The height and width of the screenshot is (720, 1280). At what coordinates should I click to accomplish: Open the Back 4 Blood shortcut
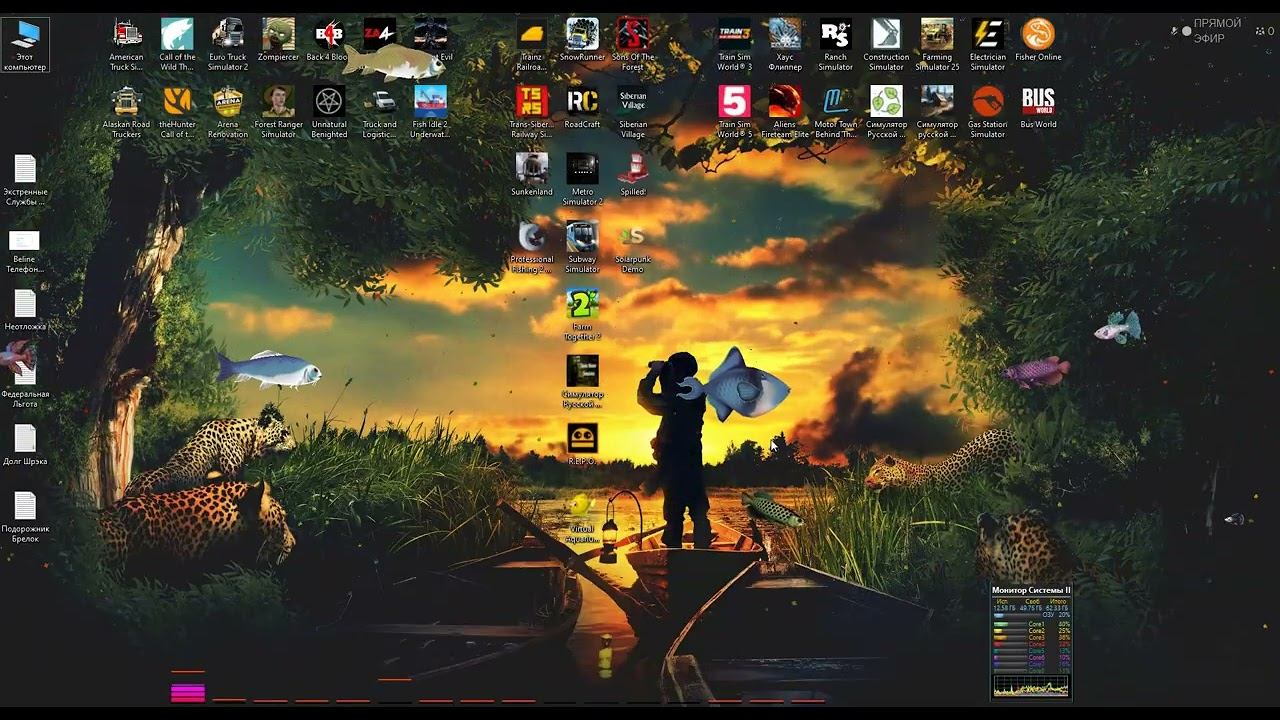click(328, 40)
